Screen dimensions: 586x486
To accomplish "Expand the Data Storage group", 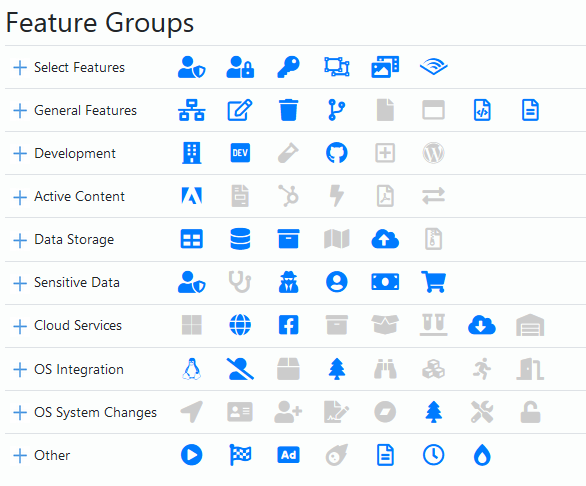I will pyautogui.click(x=20, y=240).
